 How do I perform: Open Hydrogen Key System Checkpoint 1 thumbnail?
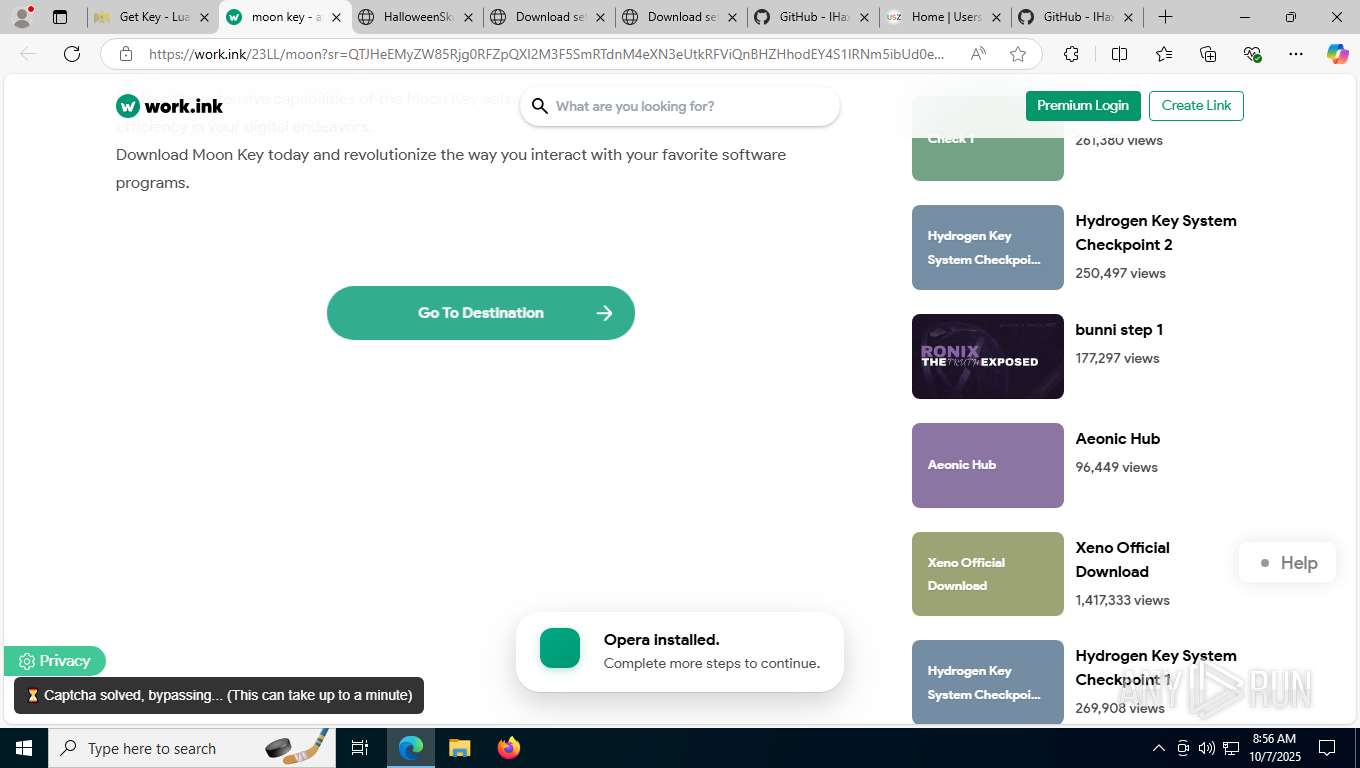point(988,682)
